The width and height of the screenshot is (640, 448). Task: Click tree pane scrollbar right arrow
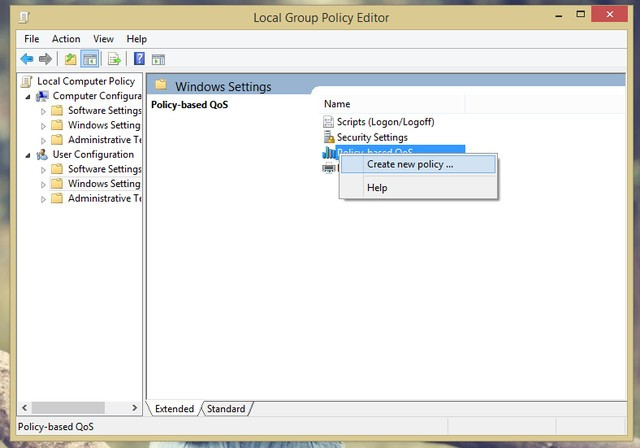click(x=135, y=408)
